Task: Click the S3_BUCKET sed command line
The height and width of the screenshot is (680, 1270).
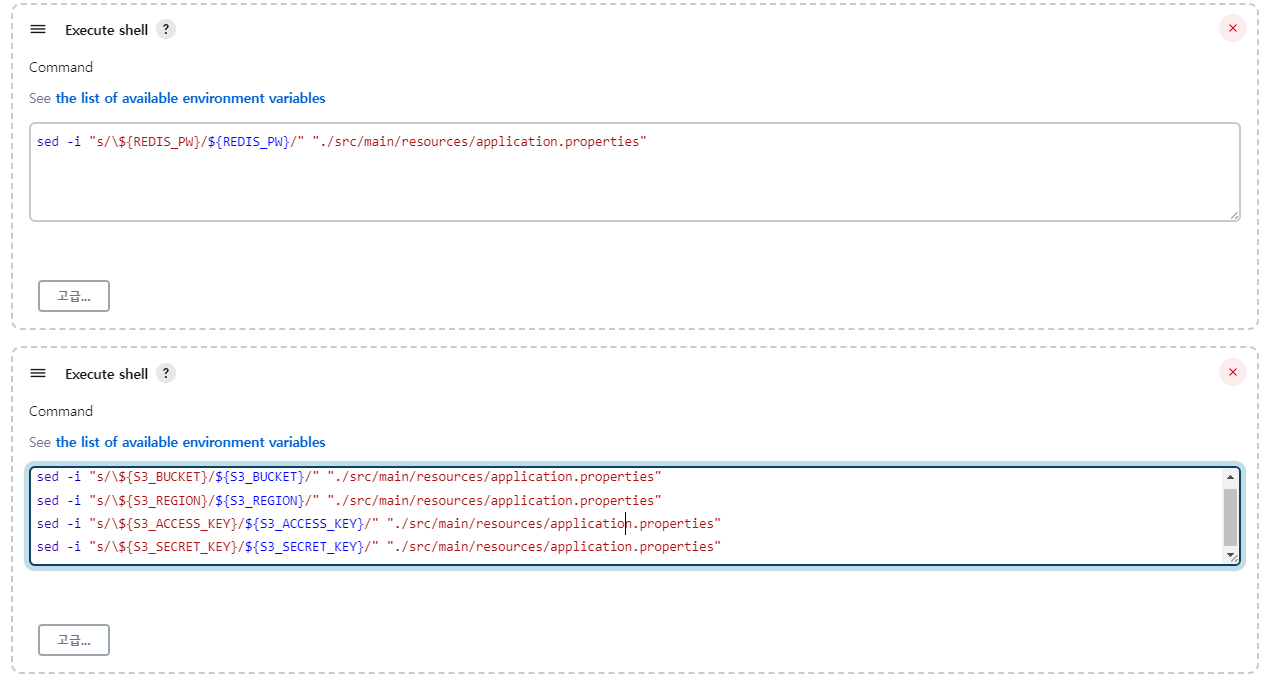Action: point(349,477)
